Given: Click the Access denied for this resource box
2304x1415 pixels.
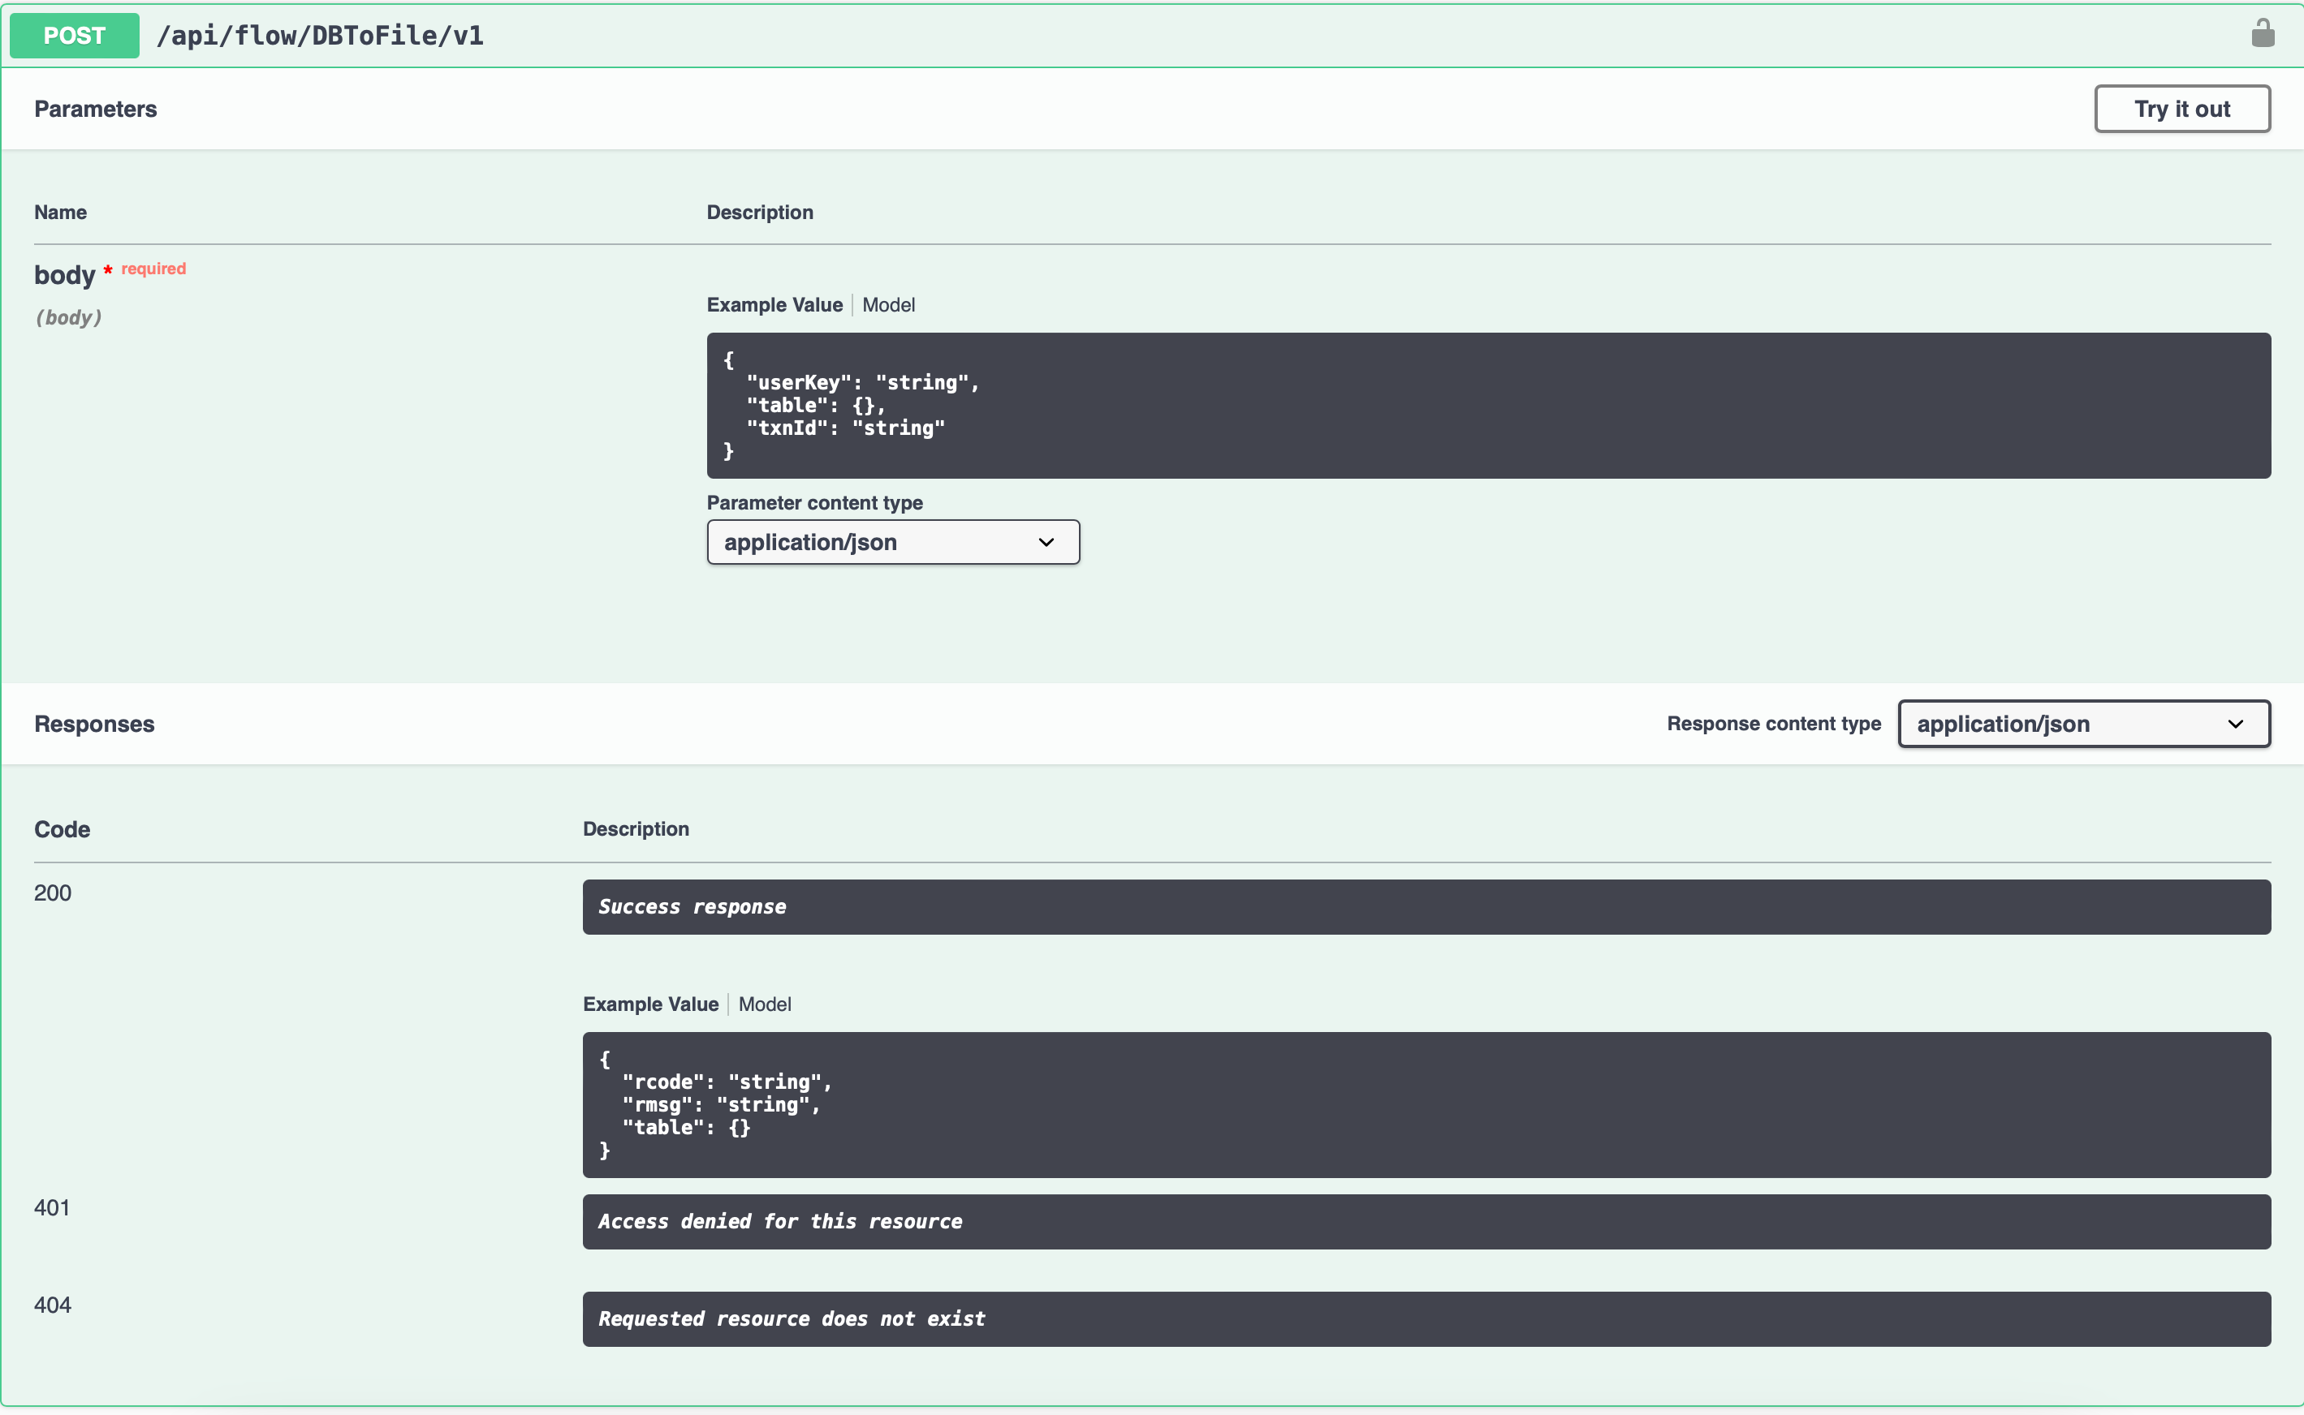Looking at the screenshot, I should click(1425, 1221).
